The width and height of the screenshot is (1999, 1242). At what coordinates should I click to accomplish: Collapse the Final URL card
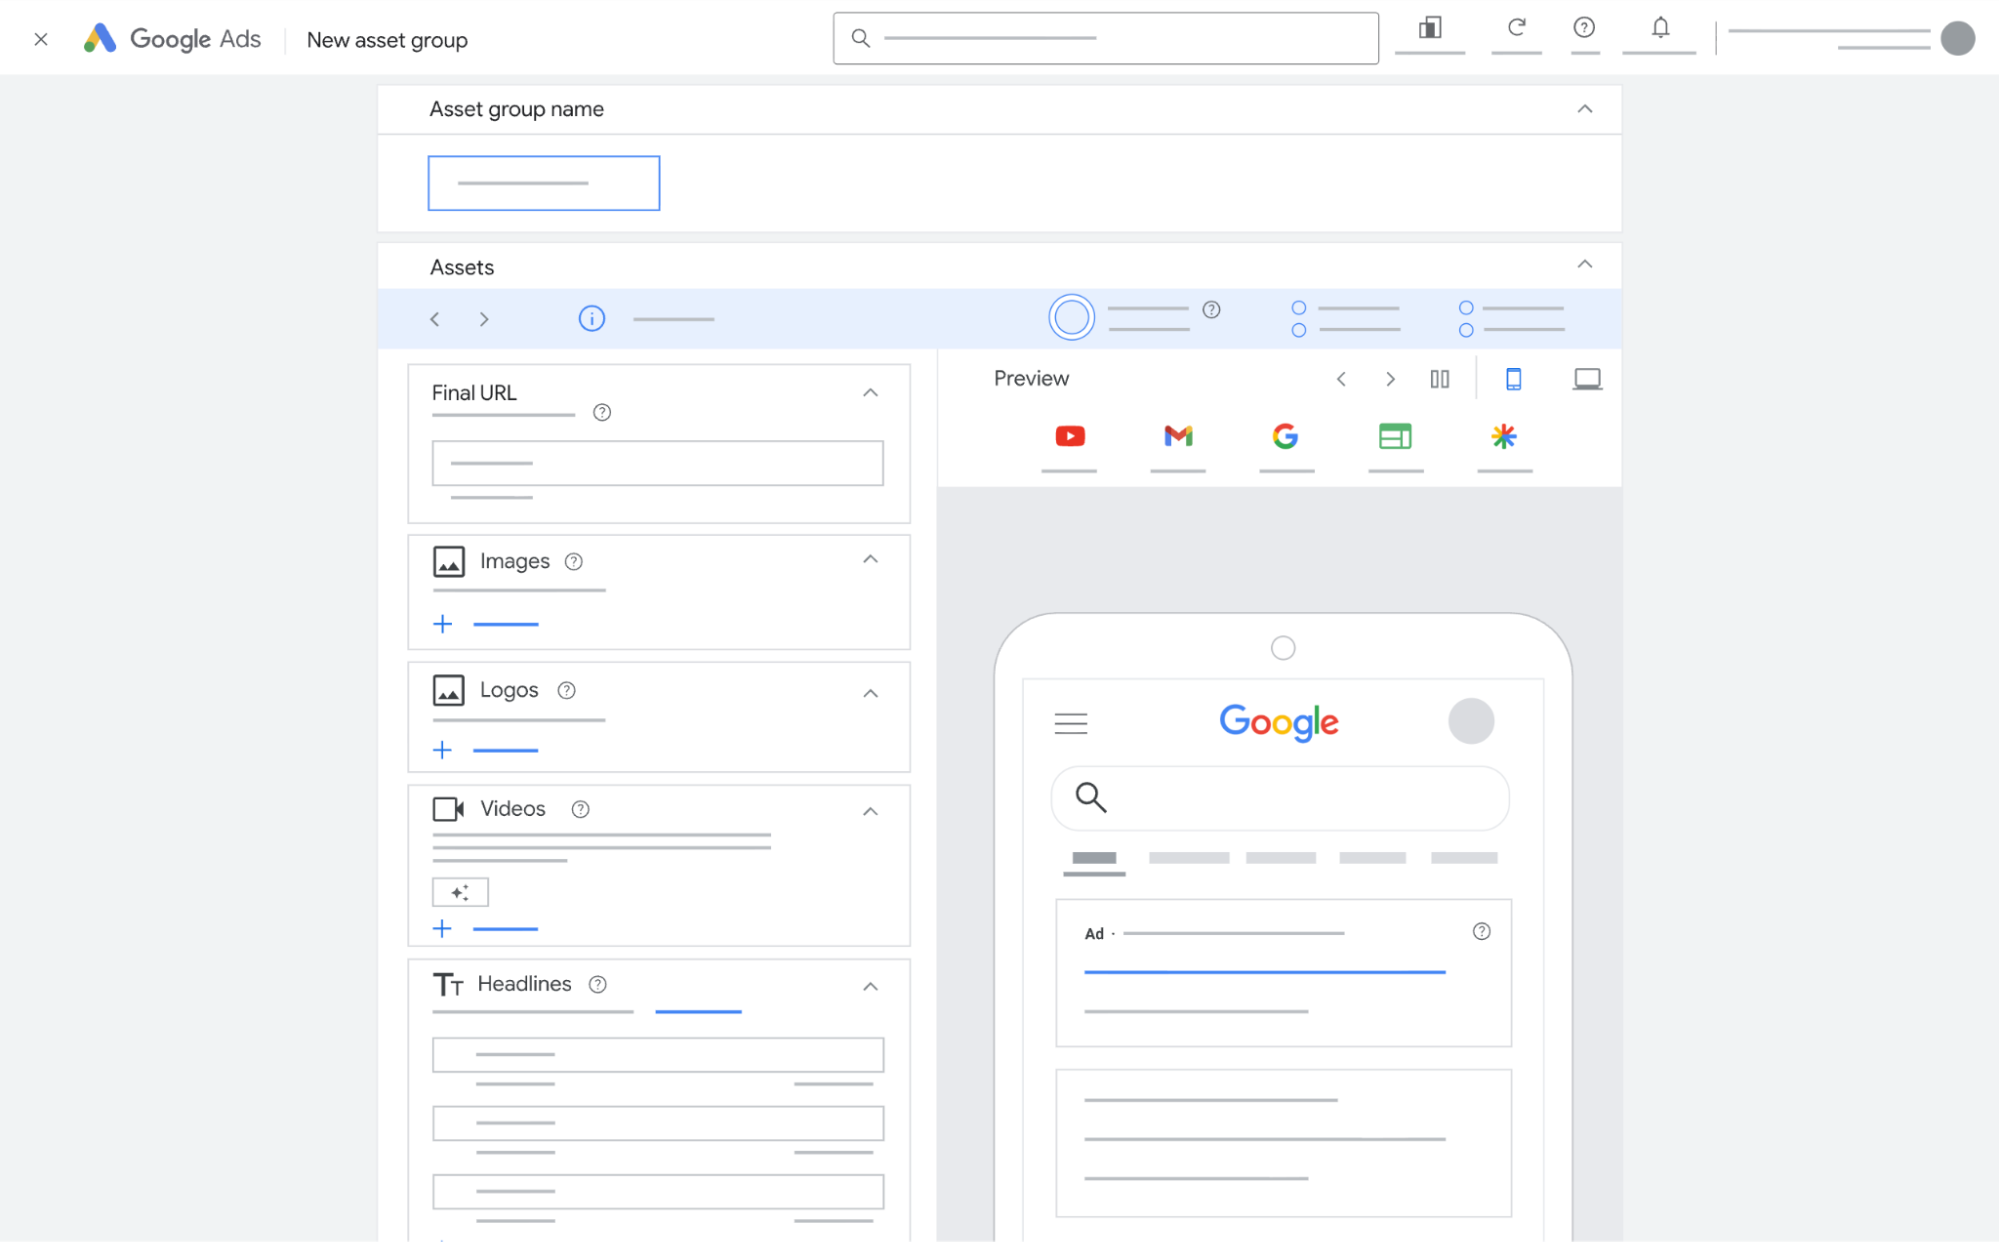coord(871,393)
